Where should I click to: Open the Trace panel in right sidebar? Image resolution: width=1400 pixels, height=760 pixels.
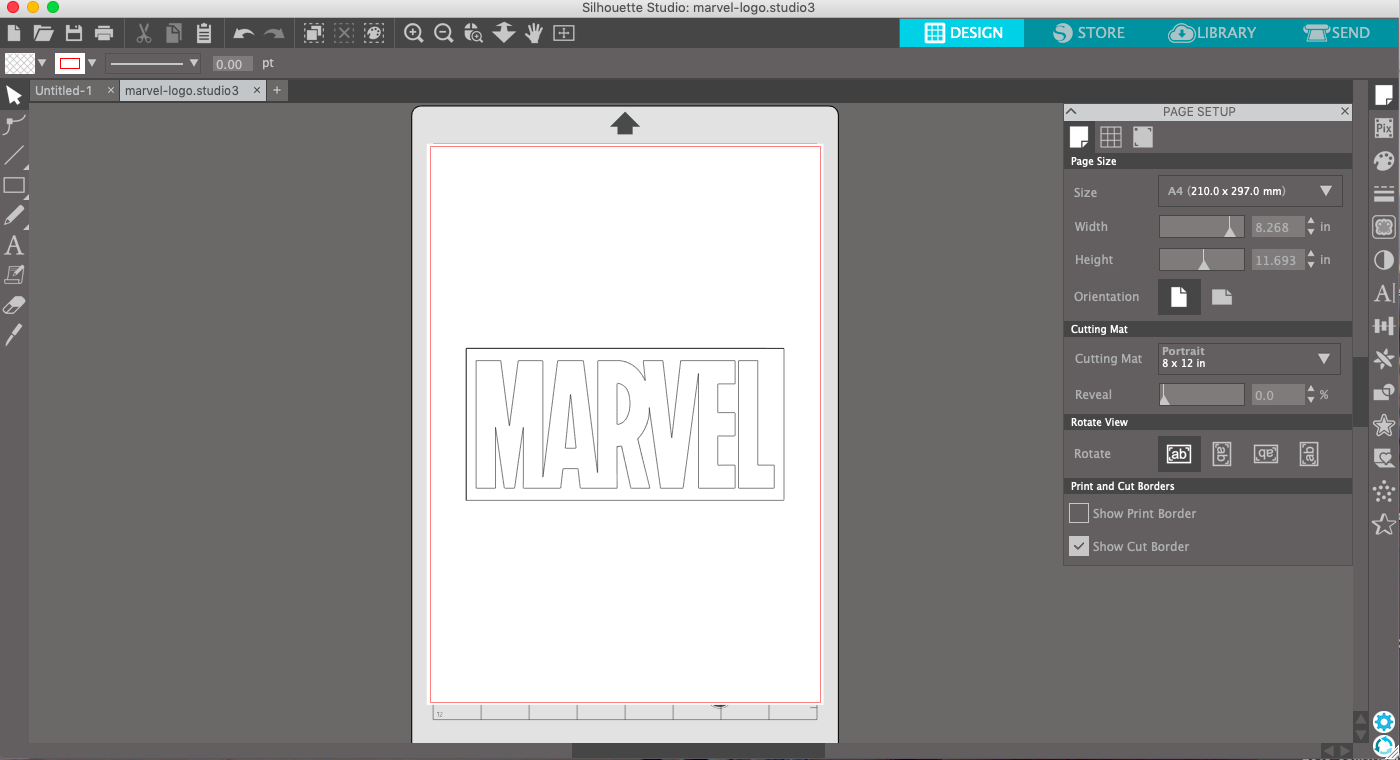tap(1384, 227)
